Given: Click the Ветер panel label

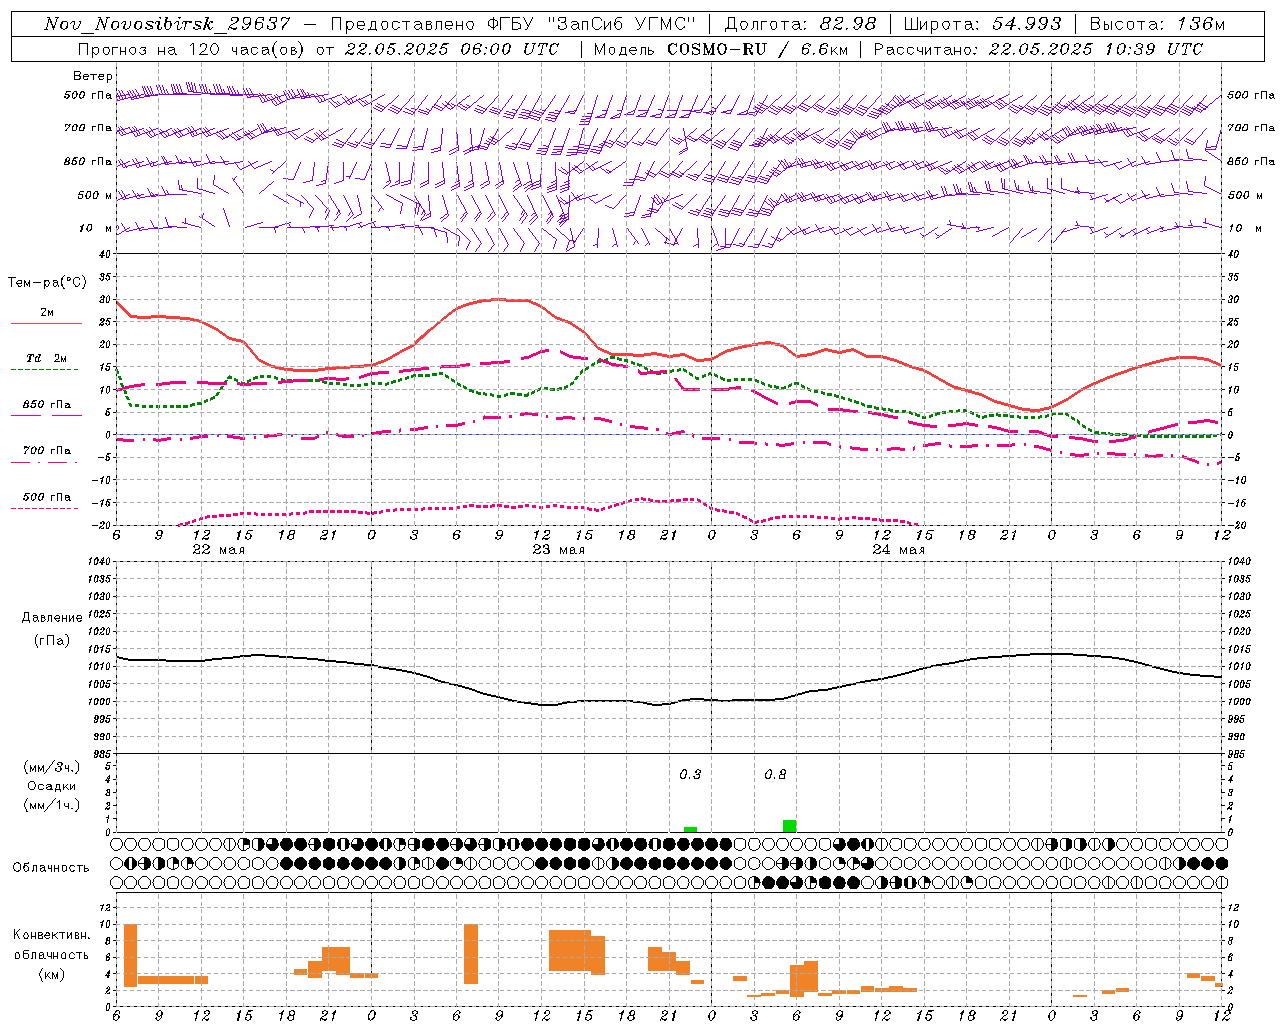Looking at the screenshot, I should tap(93, 76).
